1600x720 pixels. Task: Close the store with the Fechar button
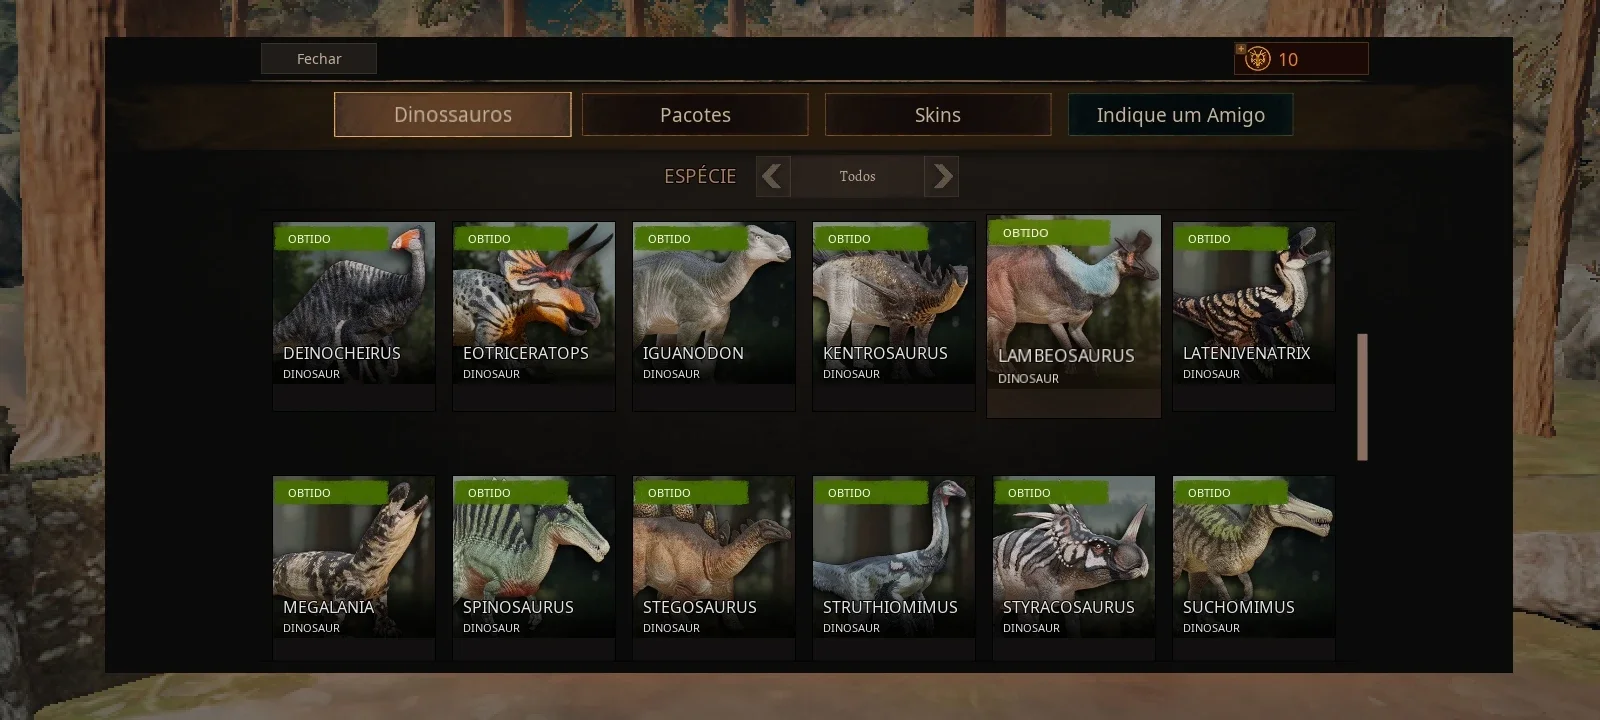point(319,59)
